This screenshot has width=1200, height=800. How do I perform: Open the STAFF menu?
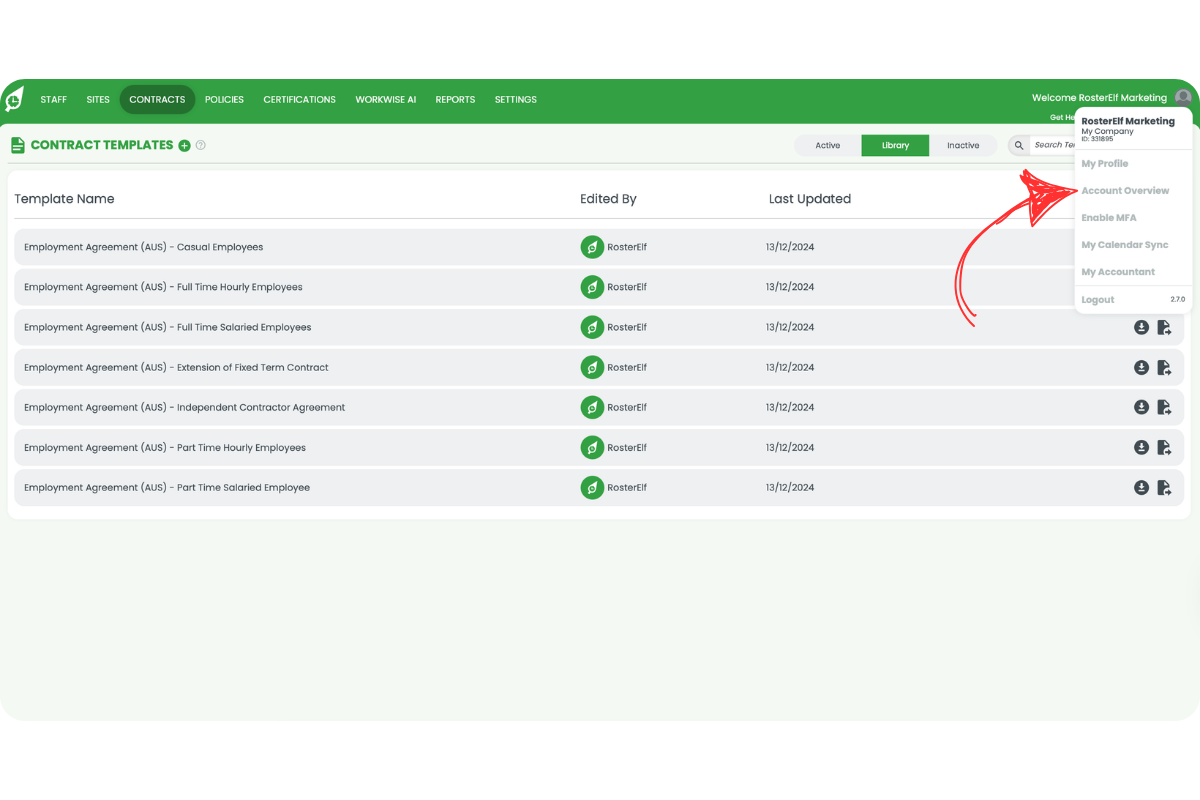pyautogui.click(x=54, y=100)
